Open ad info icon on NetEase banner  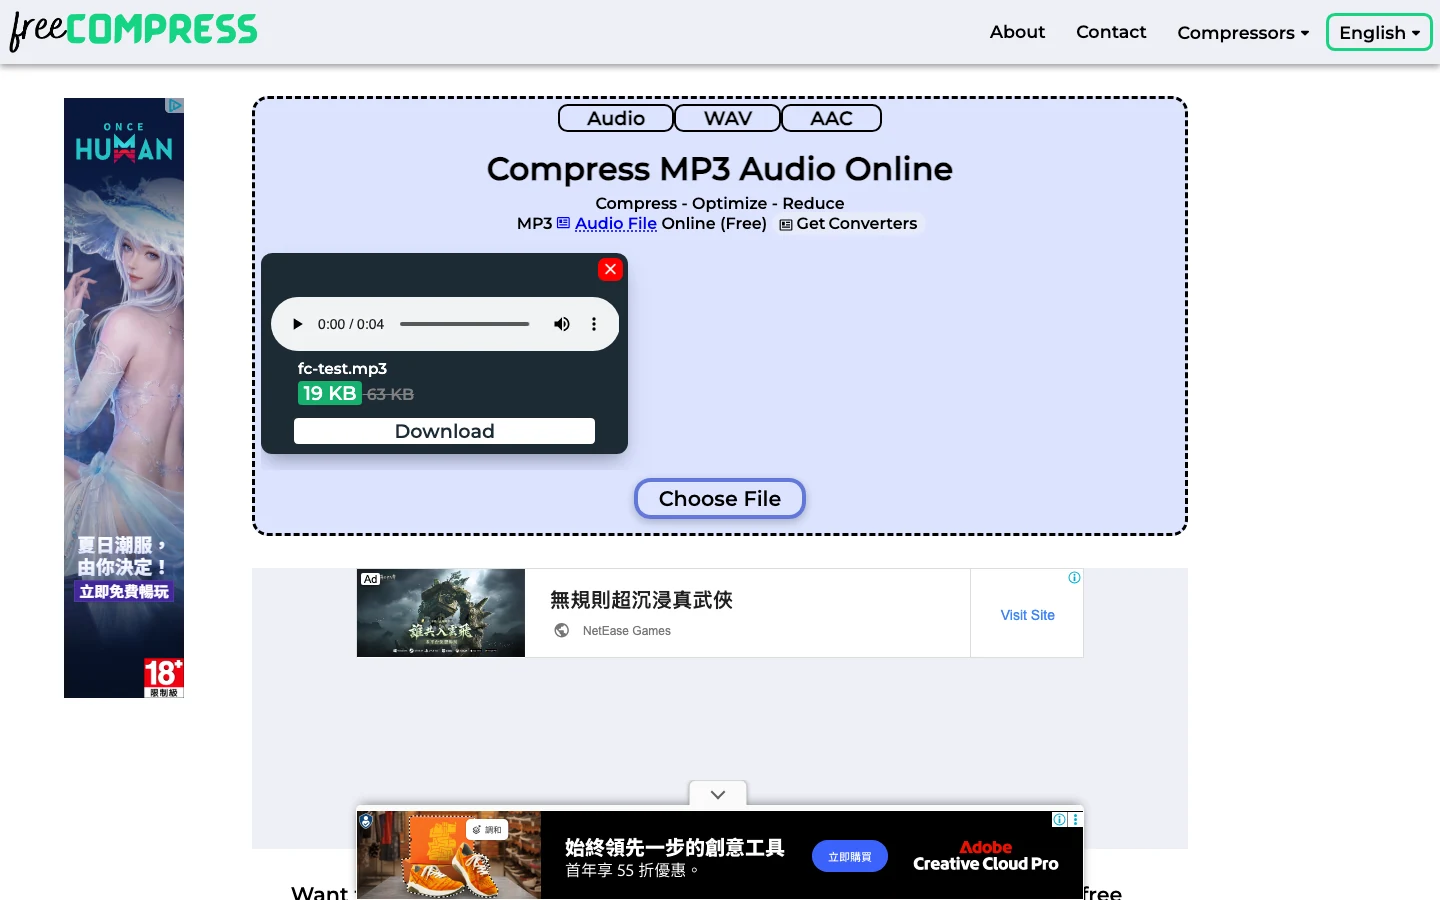pyautogui.click(x=1074, y=578)
